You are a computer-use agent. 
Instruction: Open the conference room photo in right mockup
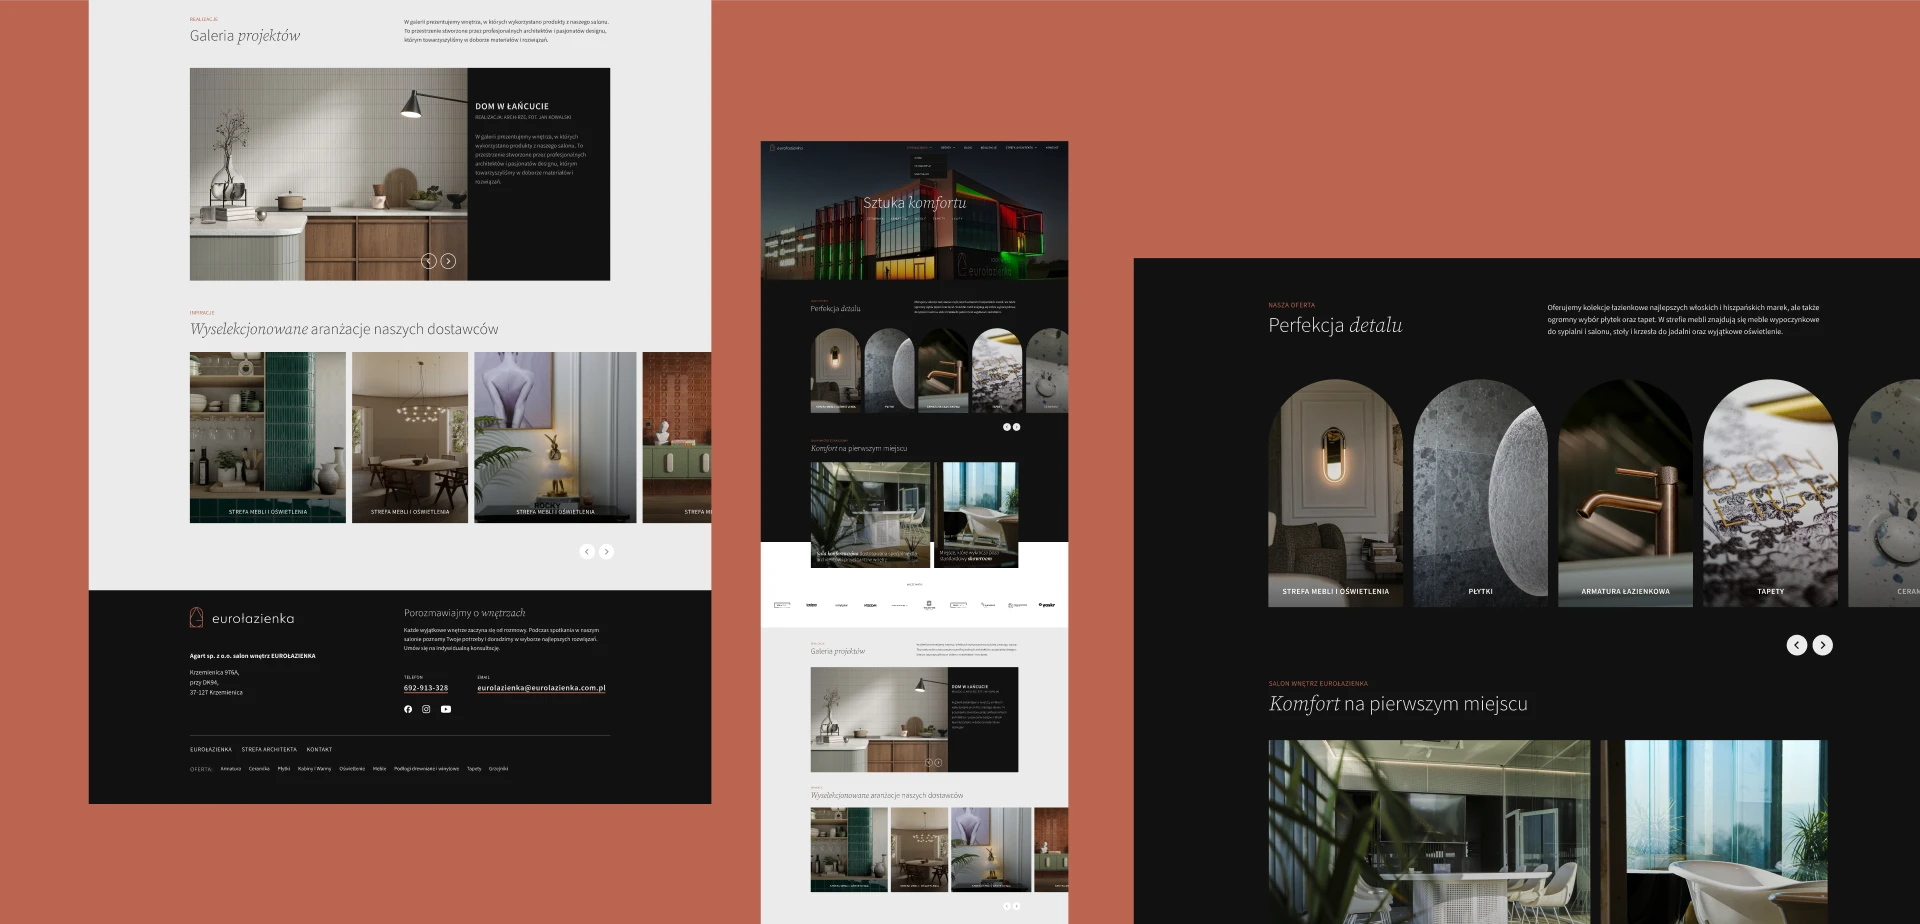point(1429,832)
